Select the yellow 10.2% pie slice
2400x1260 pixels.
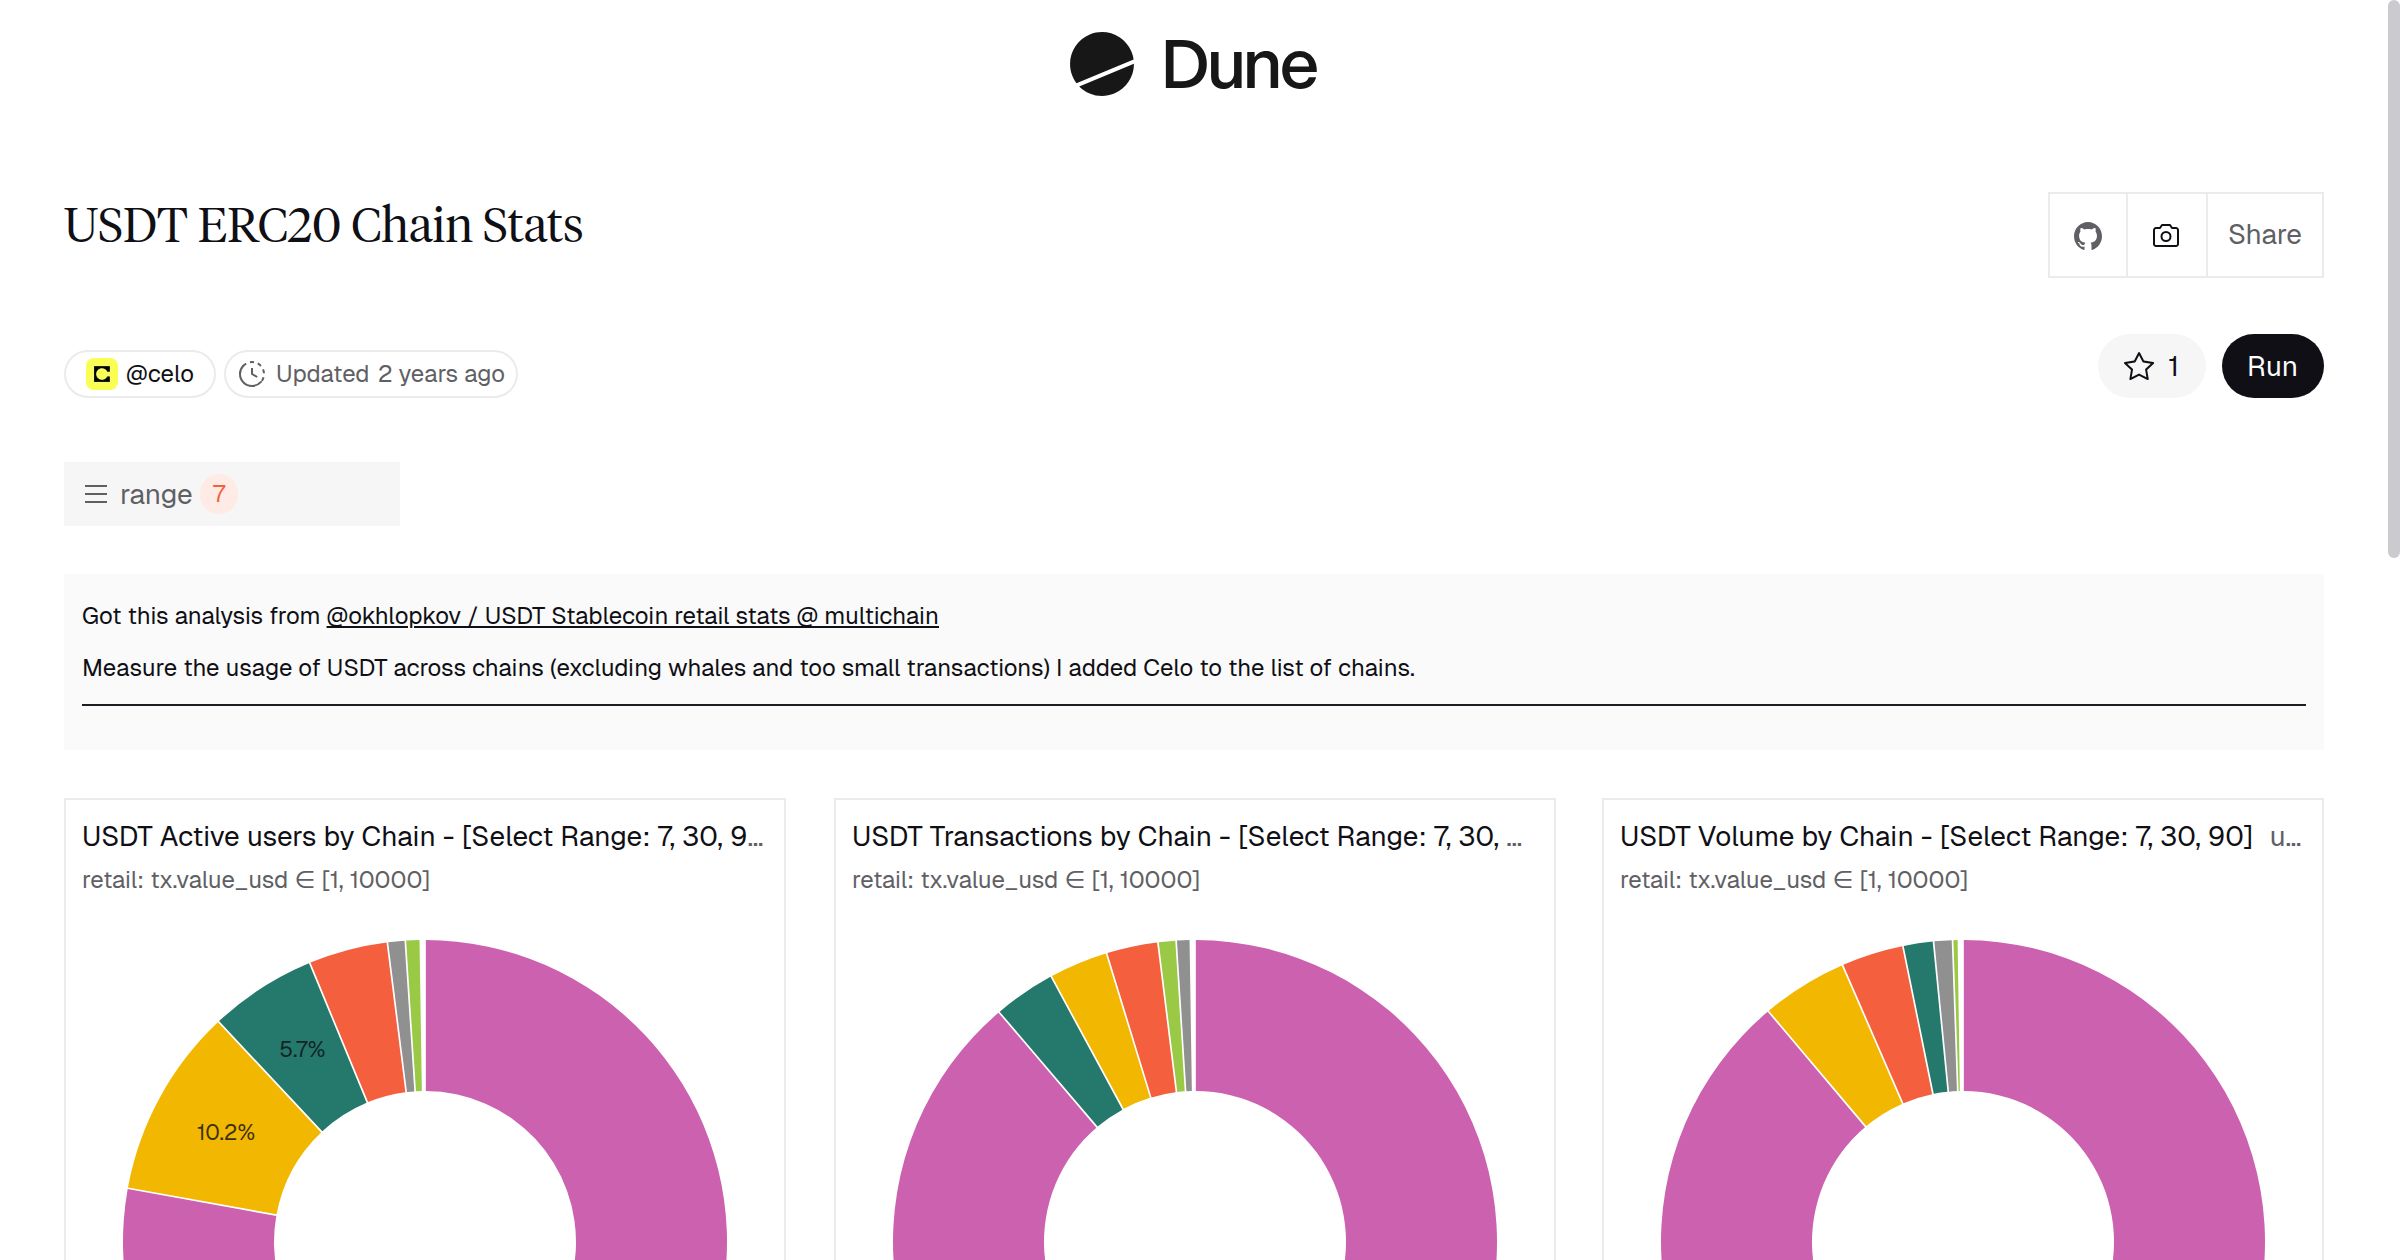pos(225,1130)
